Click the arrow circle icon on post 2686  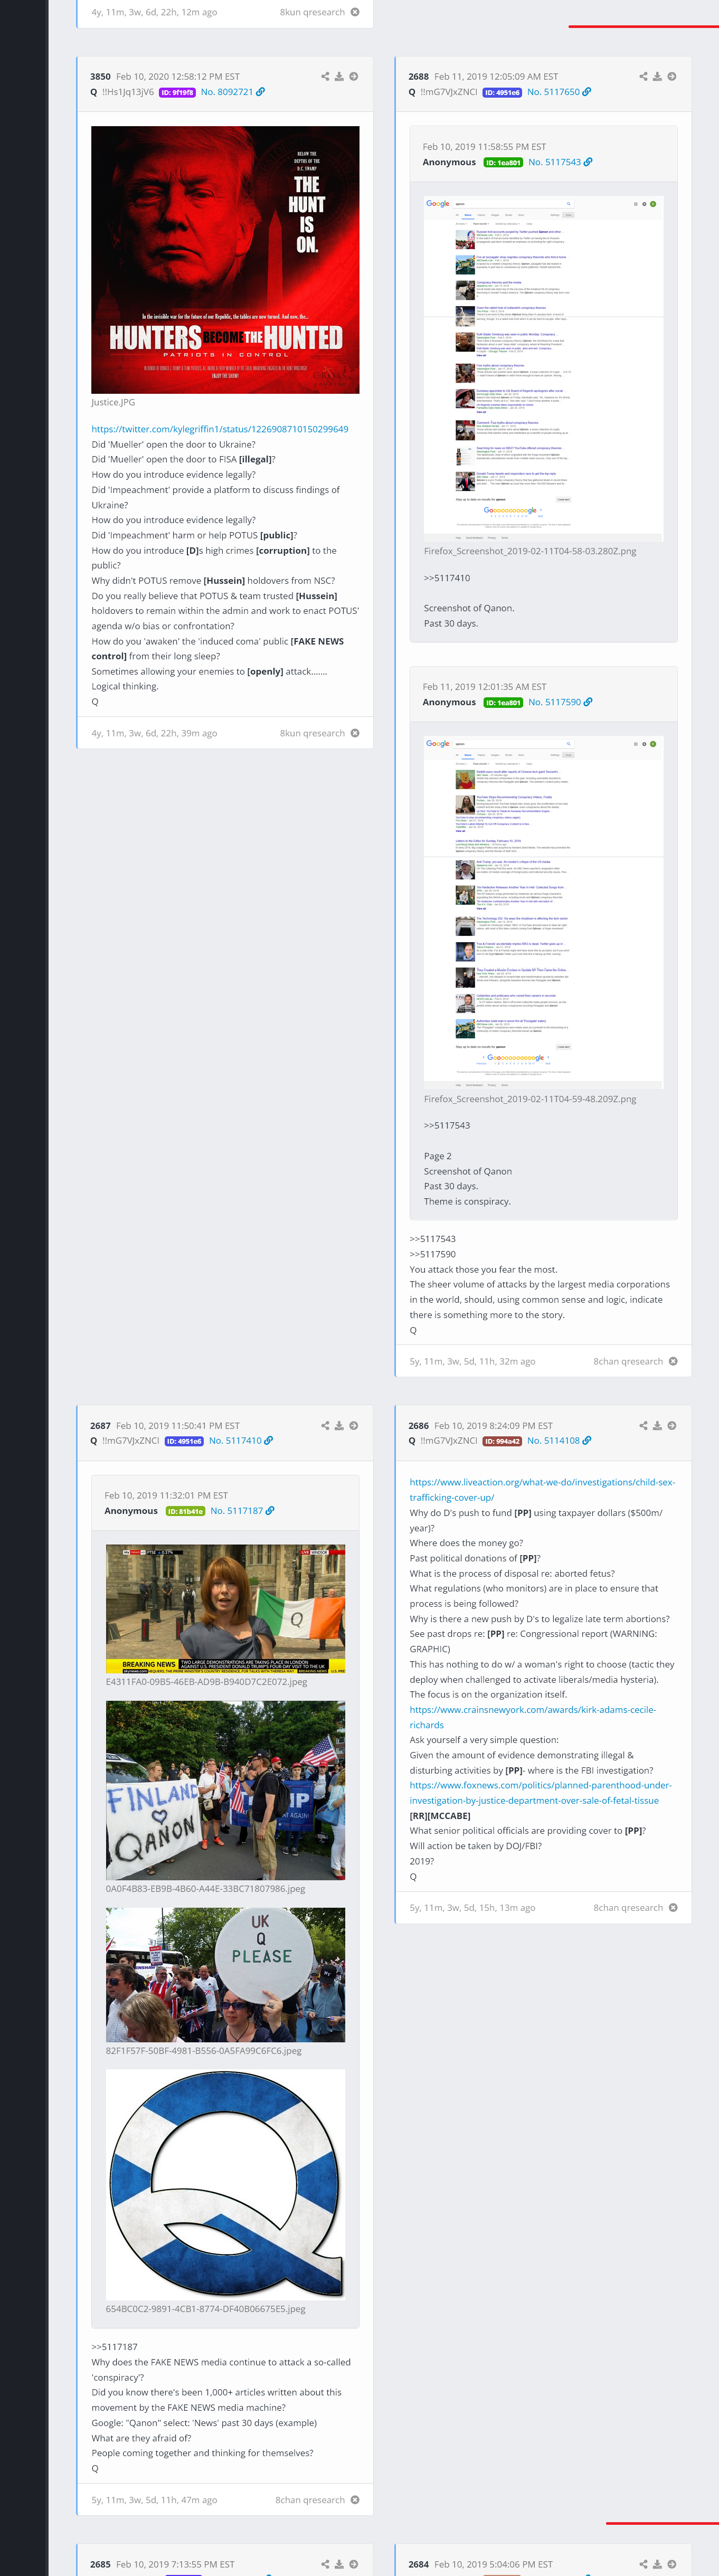pos(671,1426)
